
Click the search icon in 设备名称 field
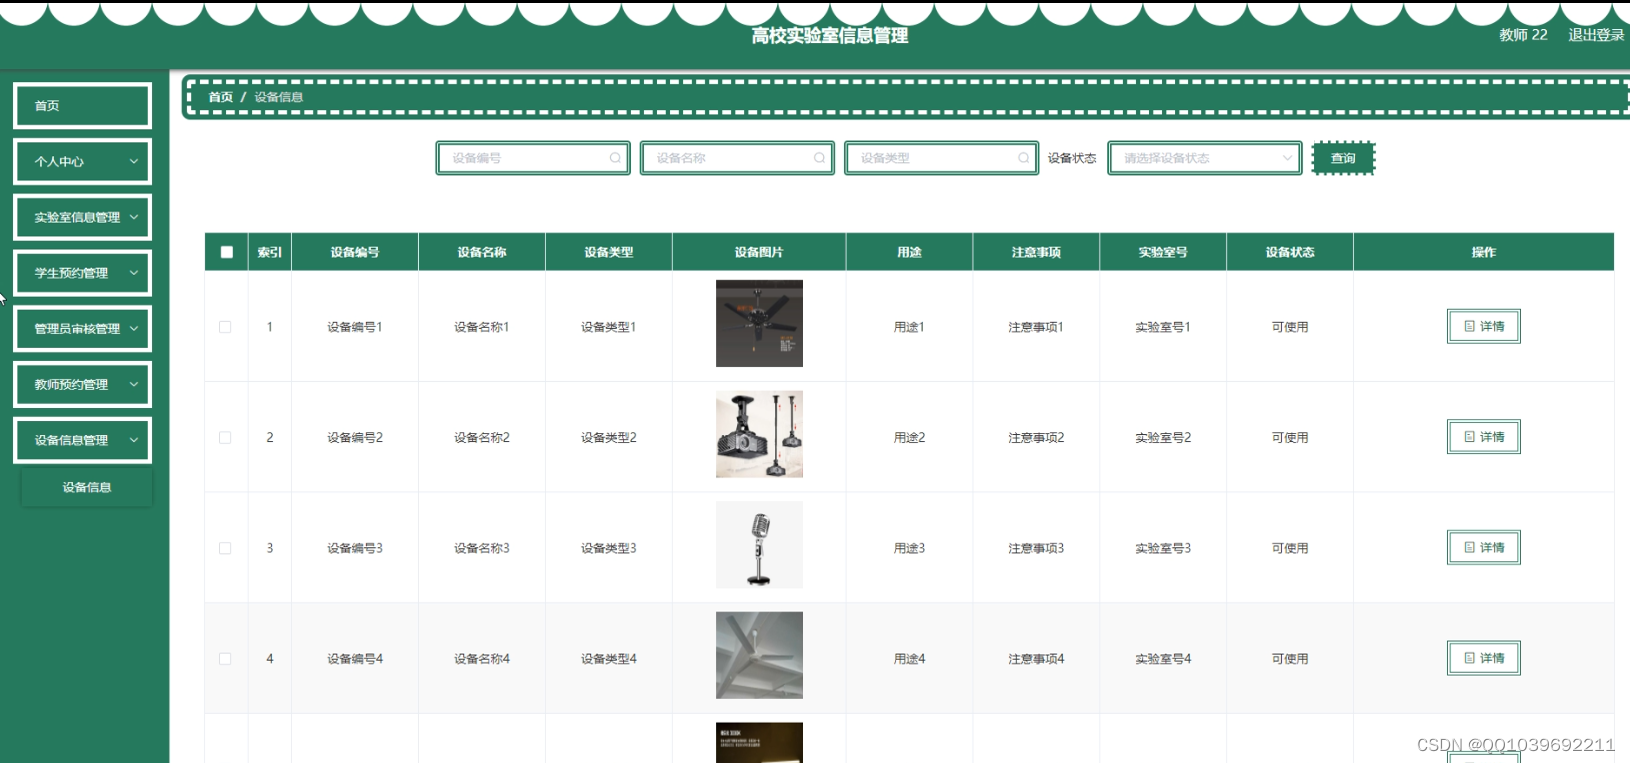[x=819, y=158]
